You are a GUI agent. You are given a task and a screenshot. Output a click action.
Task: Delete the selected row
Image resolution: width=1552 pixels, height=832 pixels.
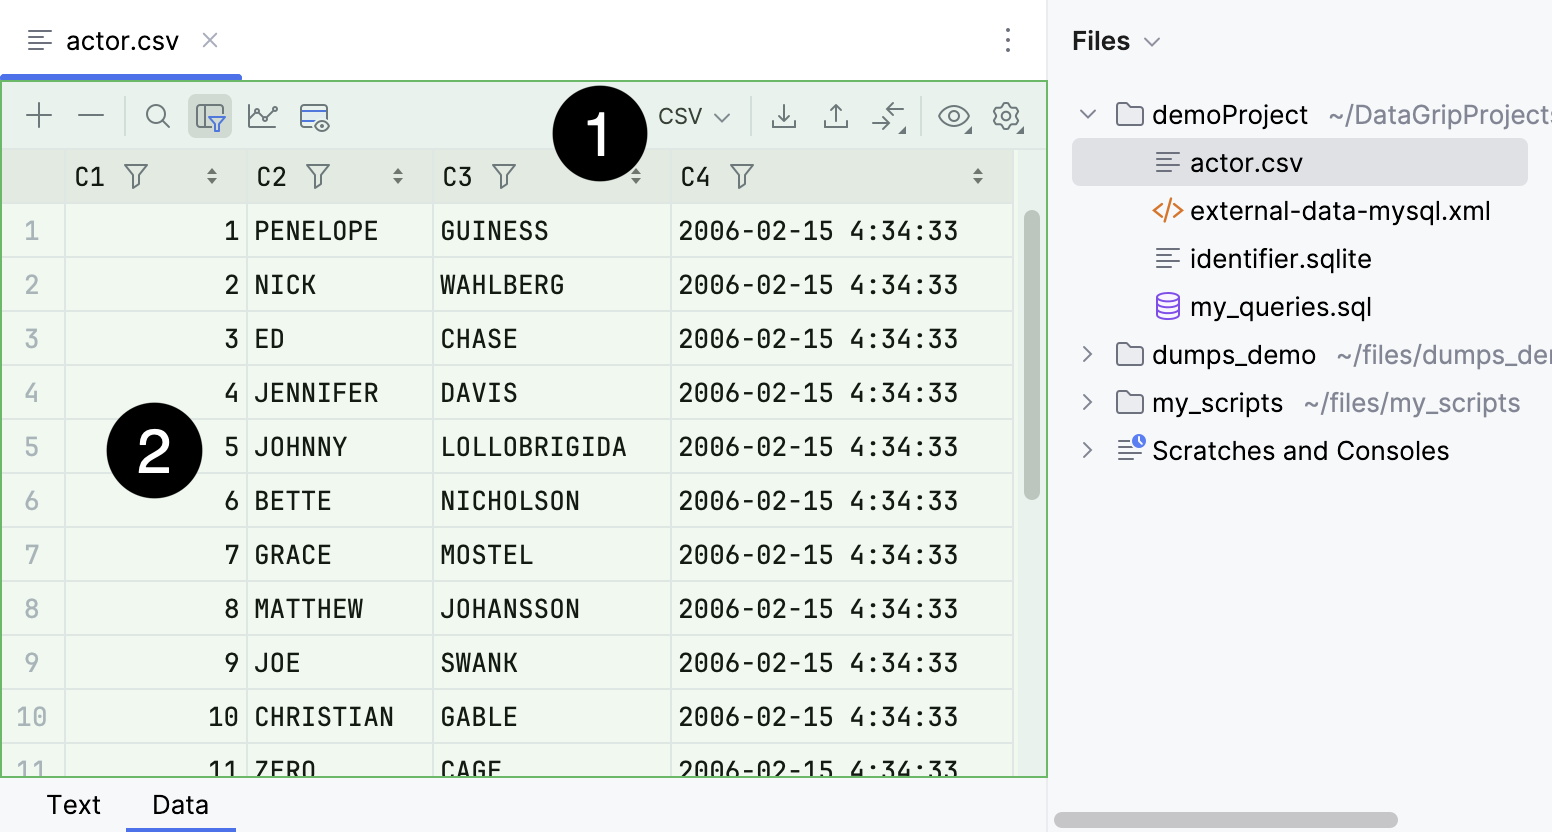point(91,116)
